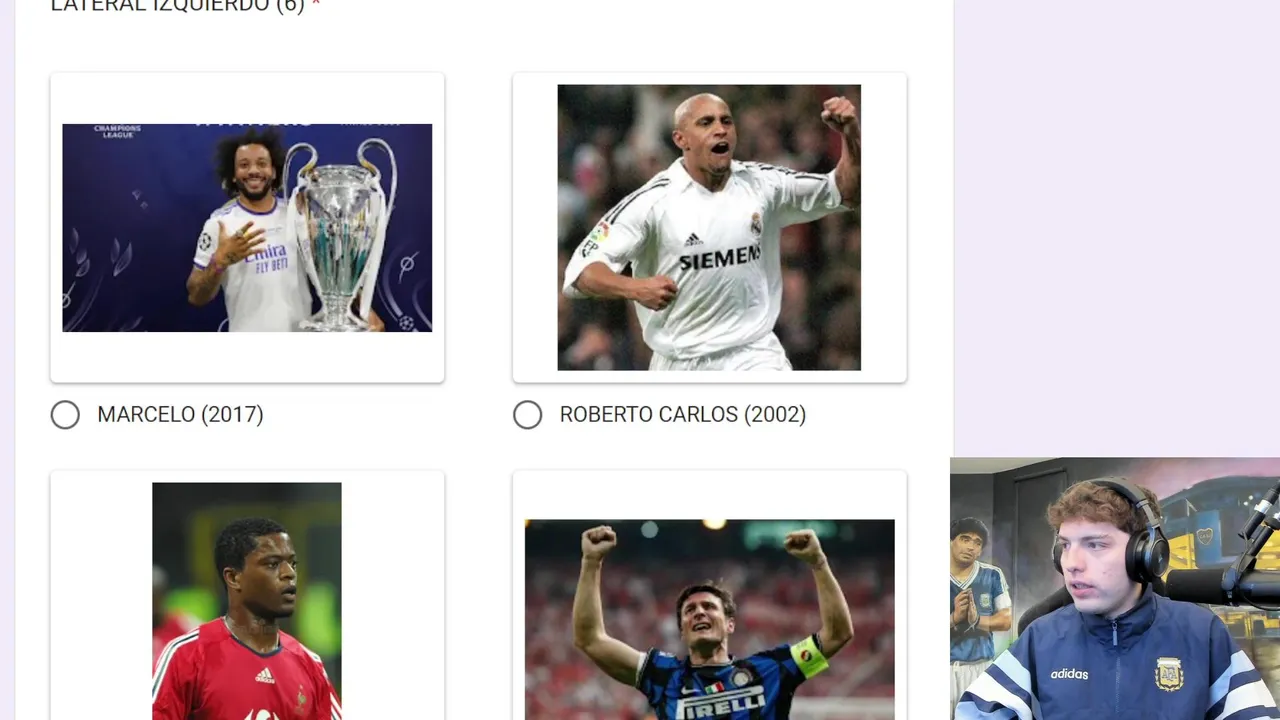Open the photo of player in Pirelli jersey

(709, 619)
